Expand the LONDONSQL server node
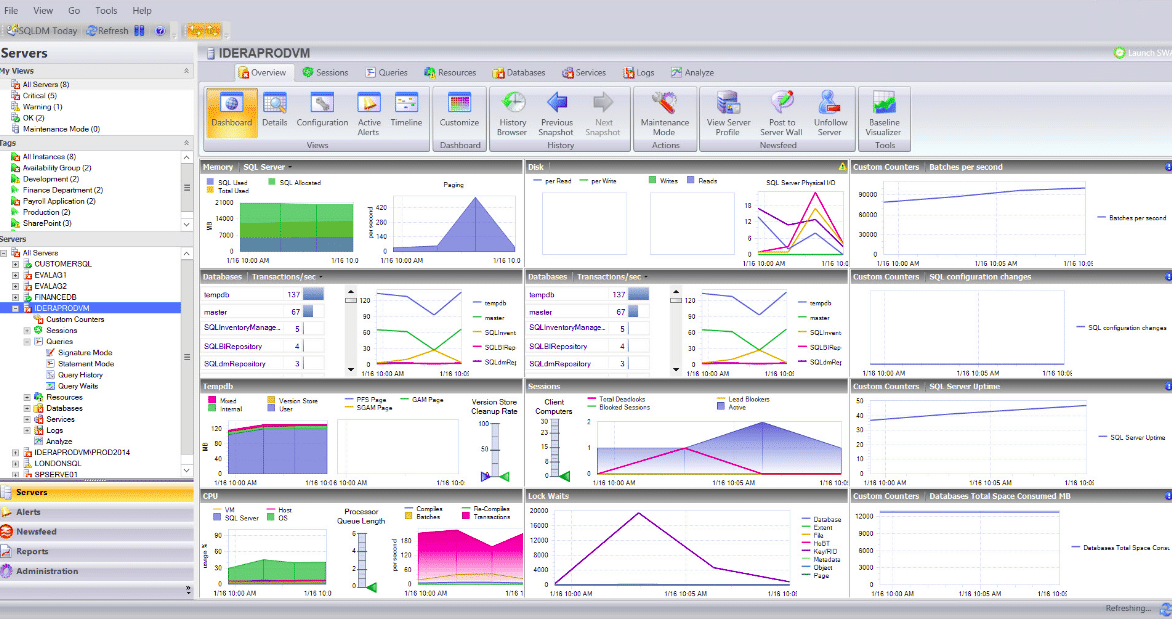 tap(16, 464)
